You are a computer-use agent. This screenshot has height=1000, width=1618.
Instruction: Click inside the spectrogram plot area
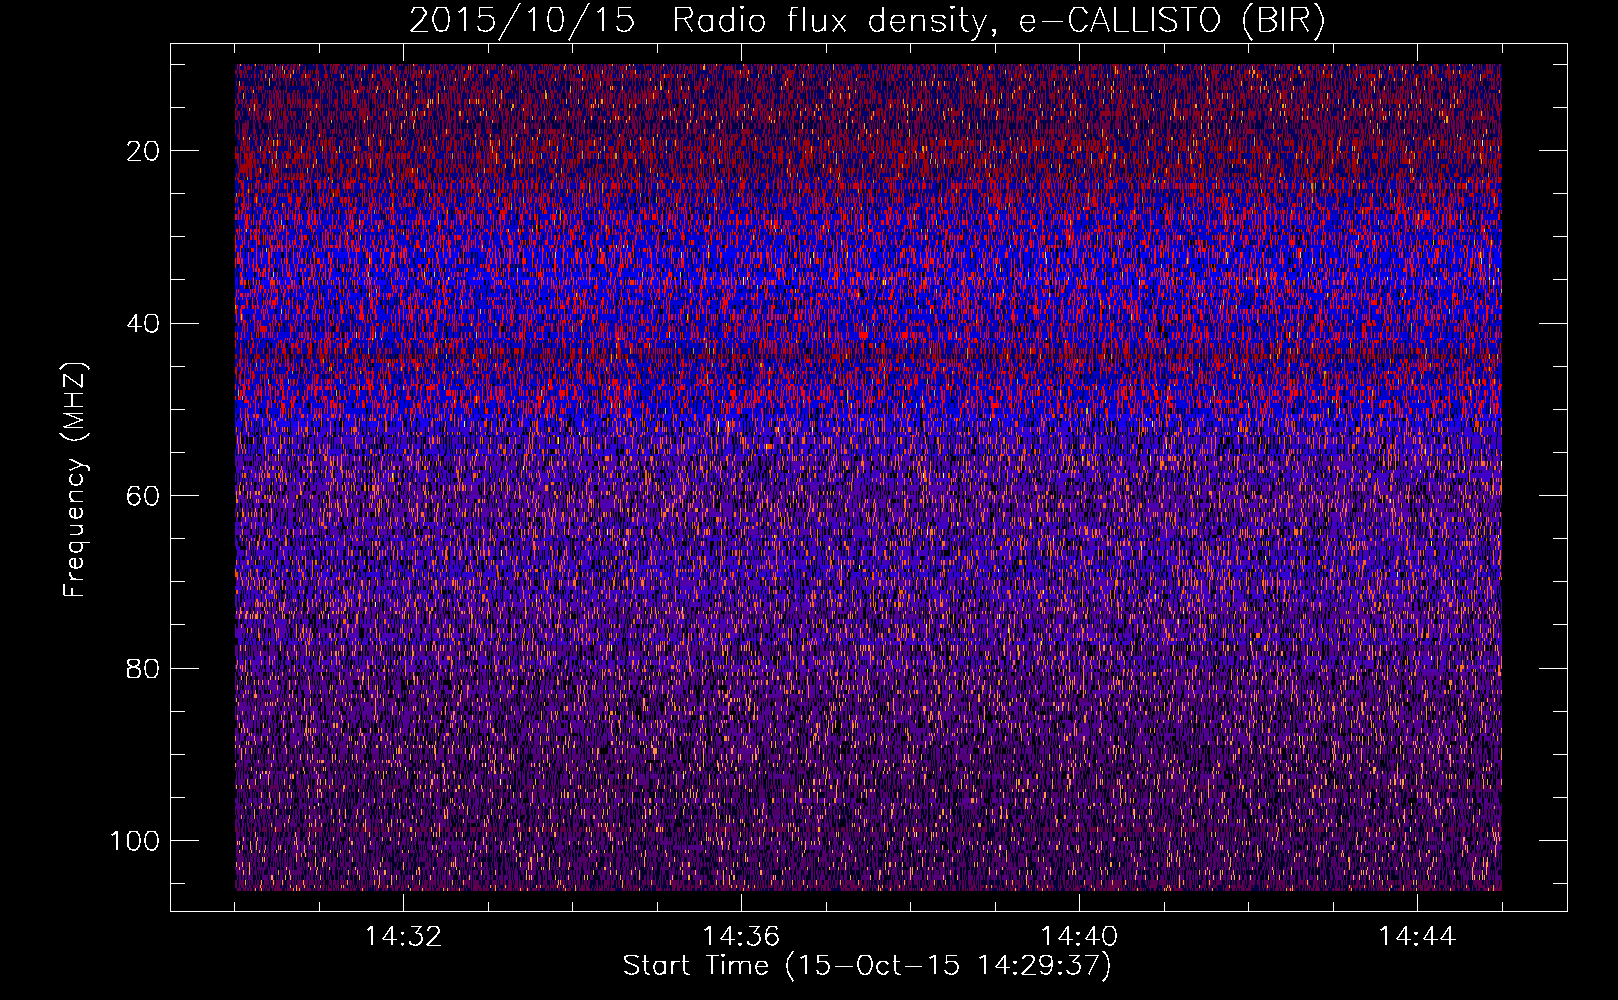pyautogui.click(x=868, y=477)
